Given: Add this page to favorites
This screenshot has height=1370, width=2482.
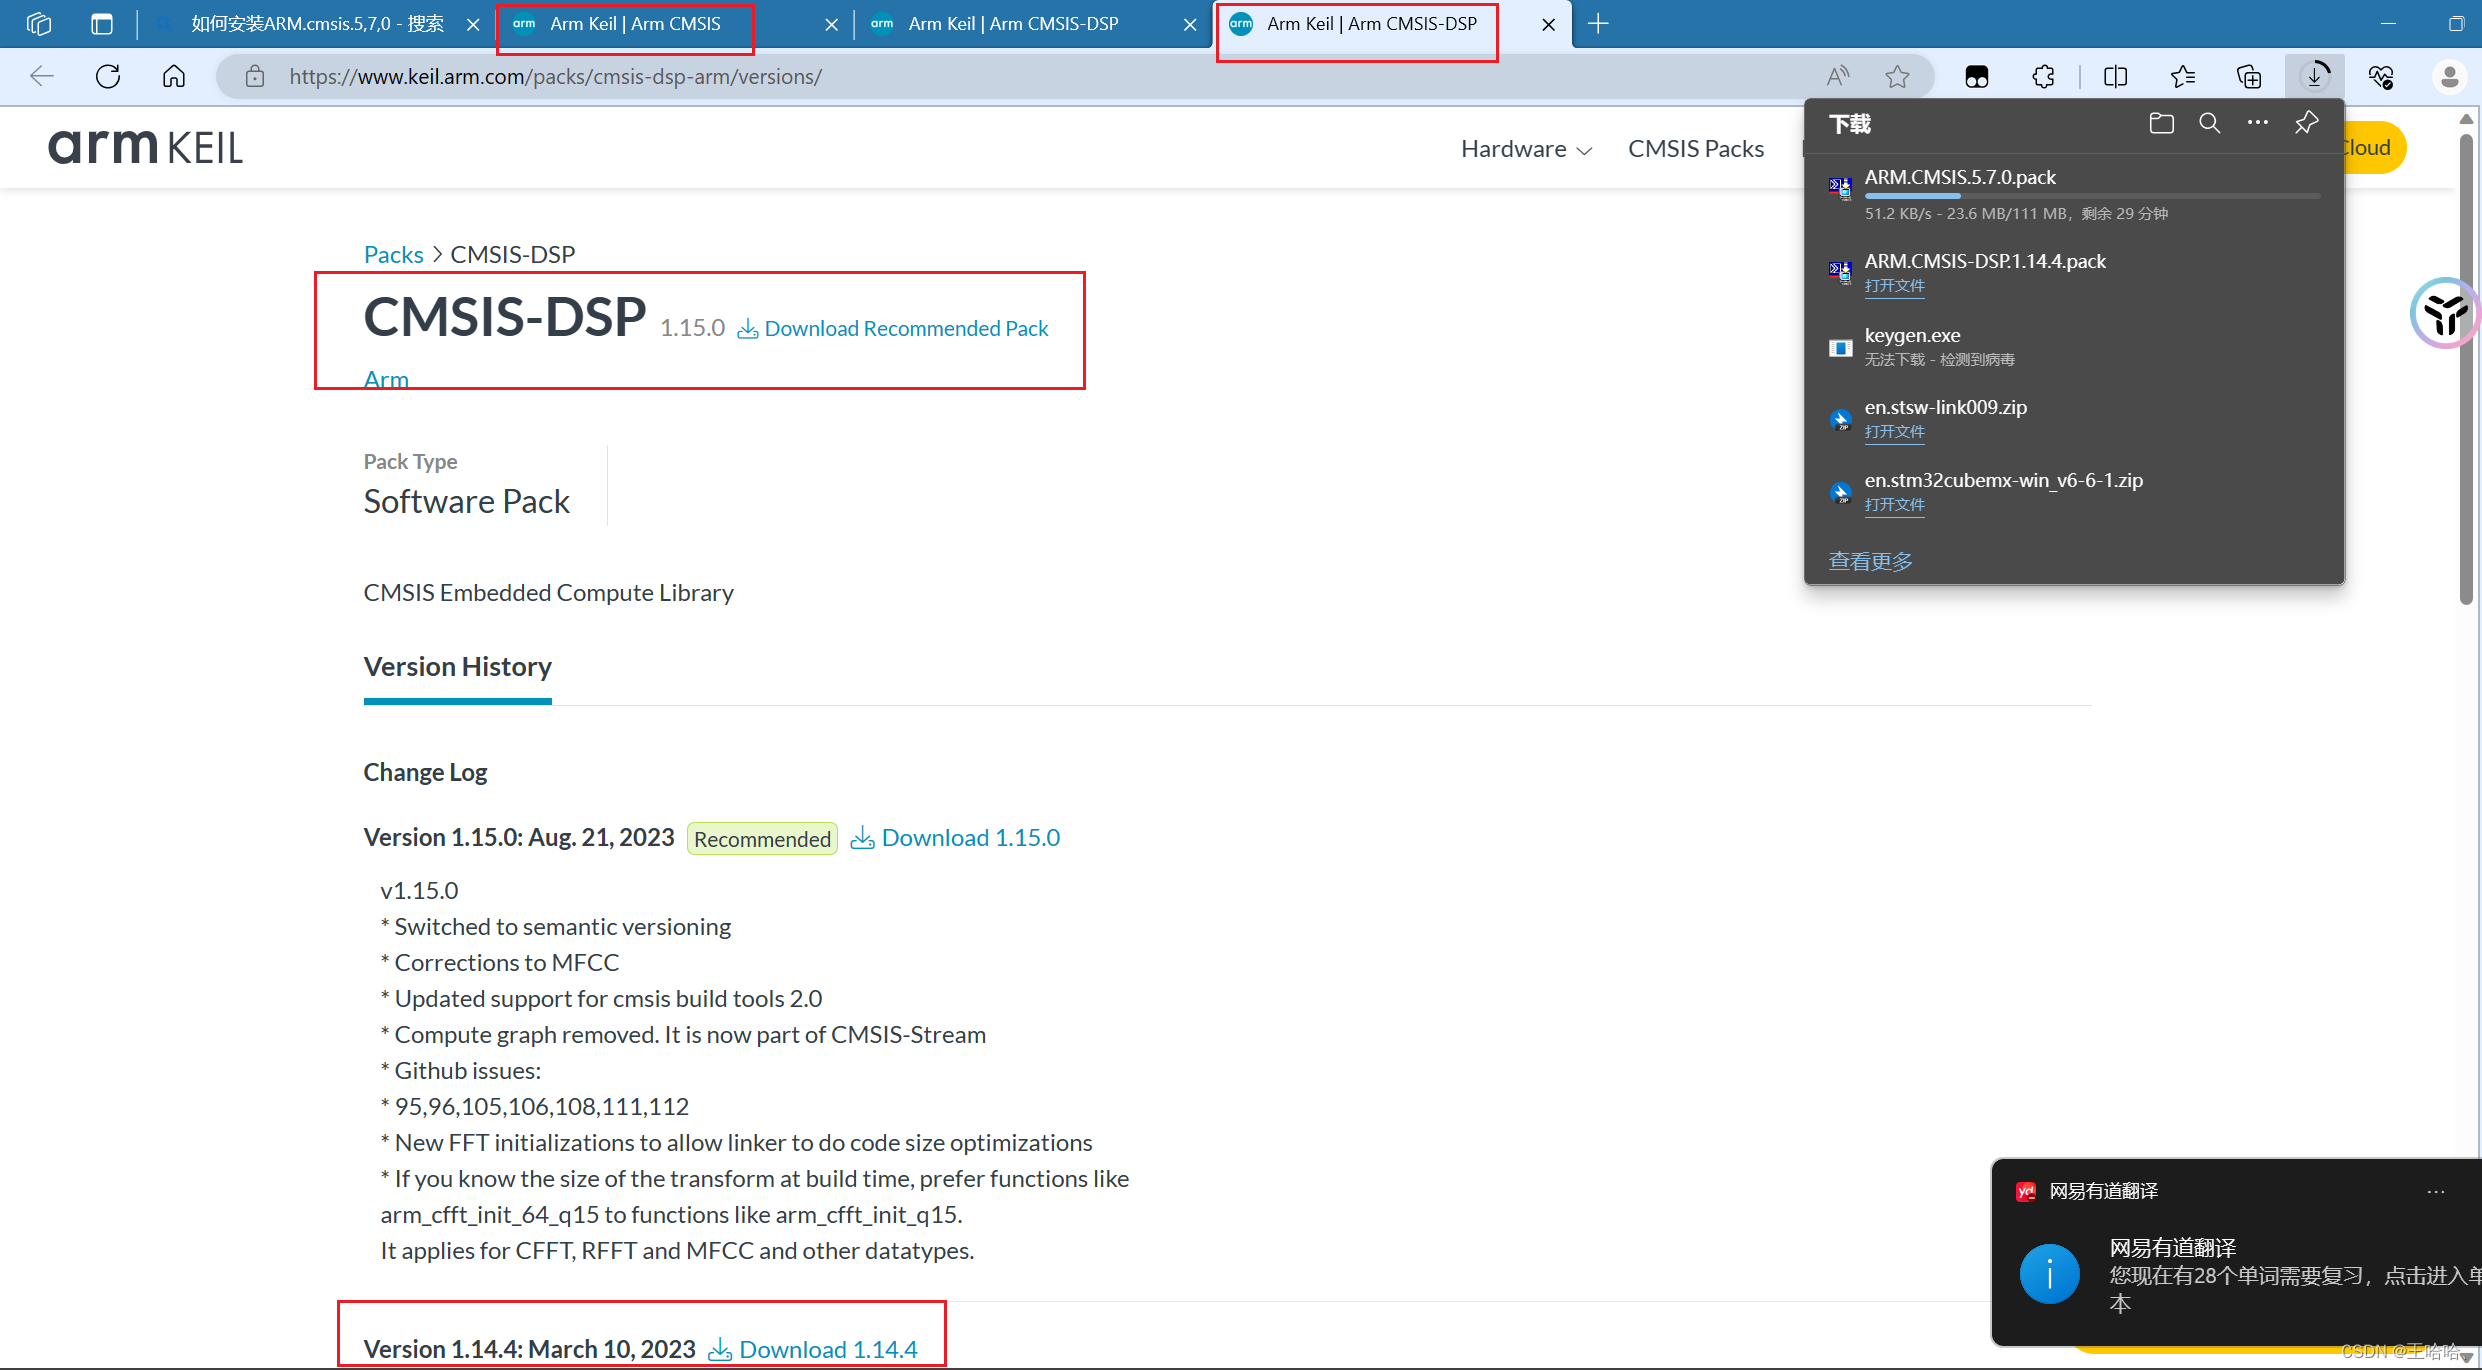Looking at the screenshot, I should click(x=1897, y=77).
